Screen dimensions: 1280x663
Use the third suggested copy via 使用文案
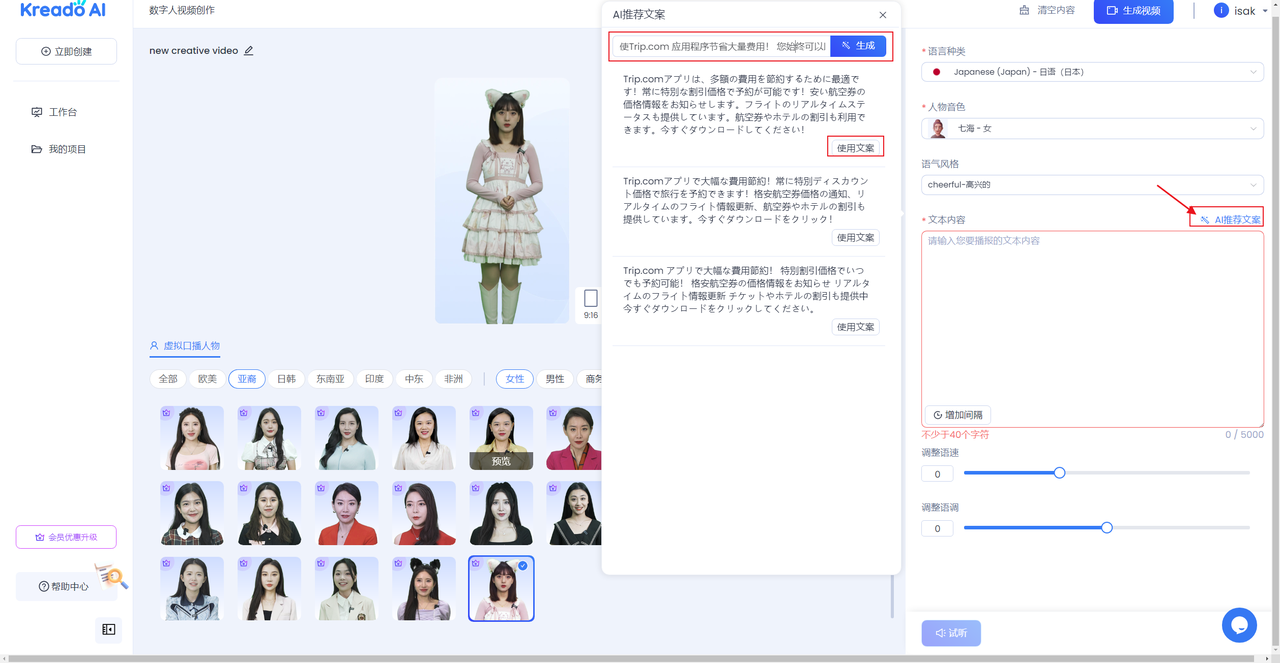point(855,327)
